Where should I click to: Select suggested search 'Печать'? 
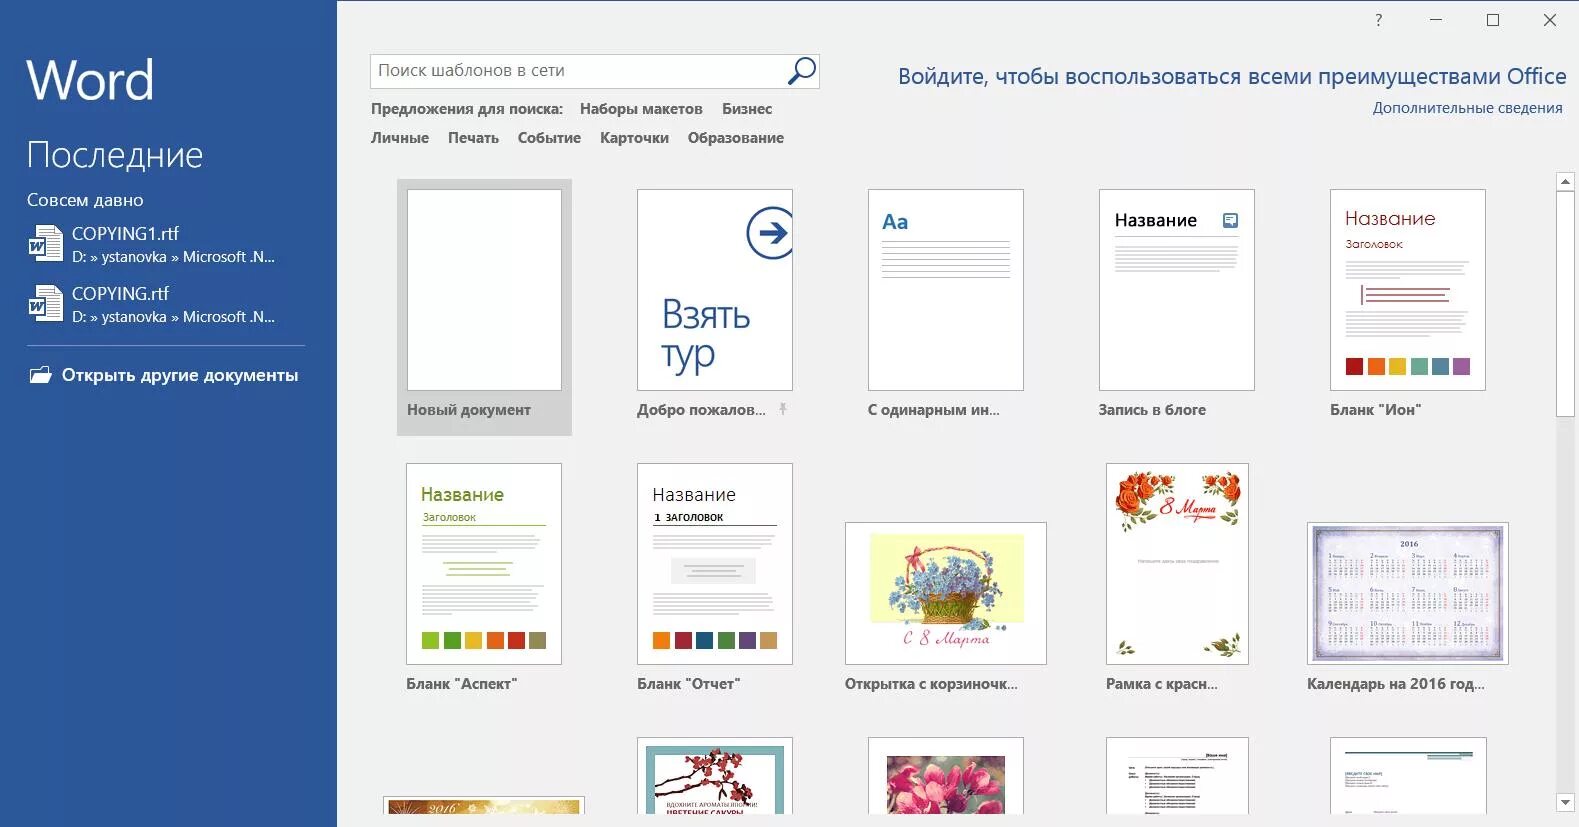click(x=473, y=138)
